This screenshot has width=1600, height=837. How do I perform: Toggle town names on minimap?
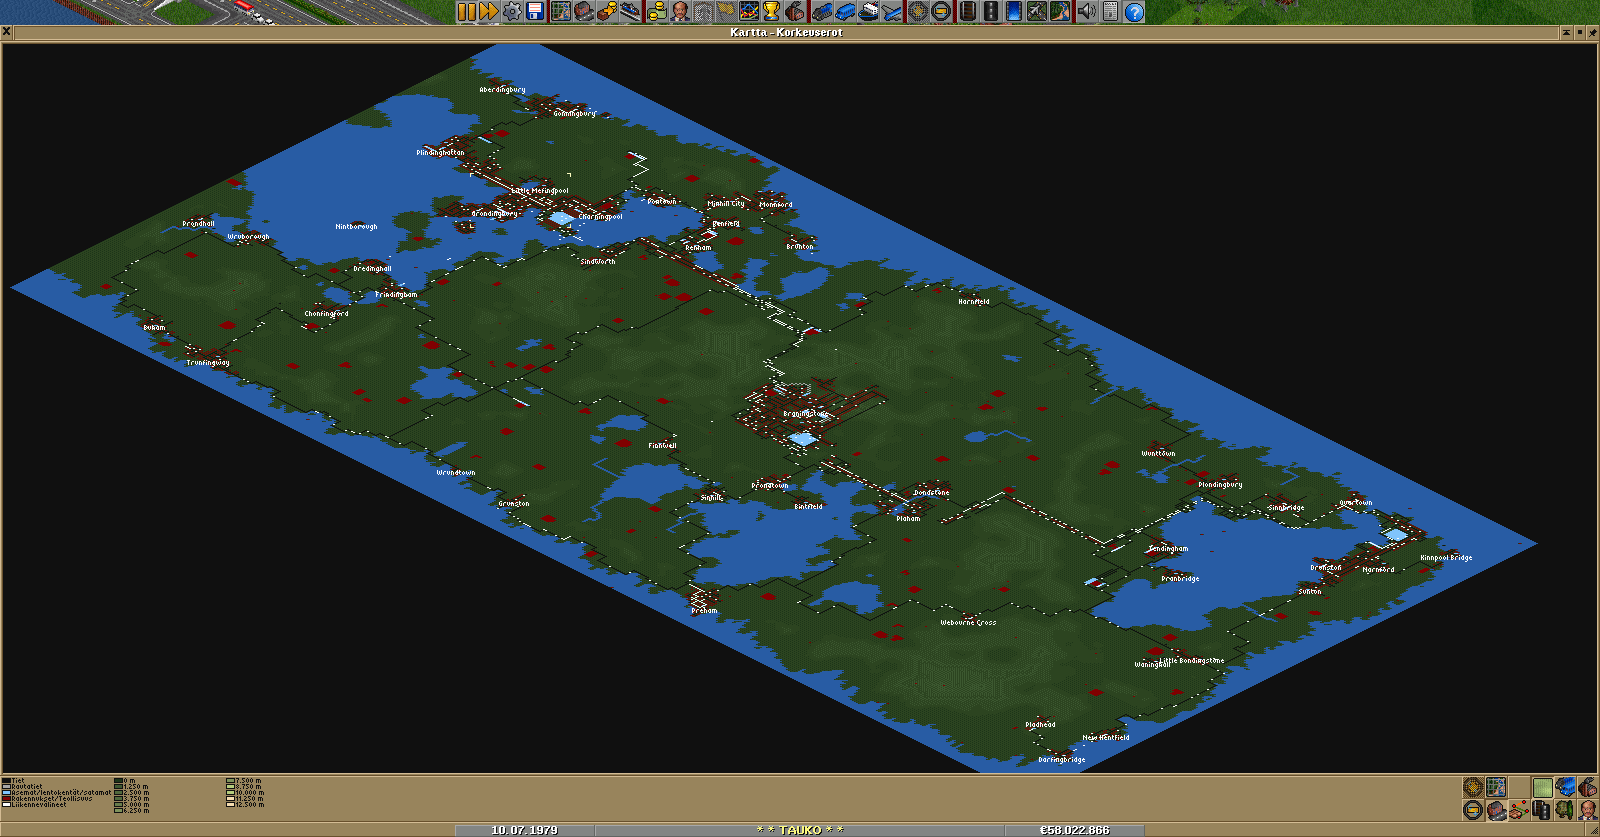[x=1496, y=810]
